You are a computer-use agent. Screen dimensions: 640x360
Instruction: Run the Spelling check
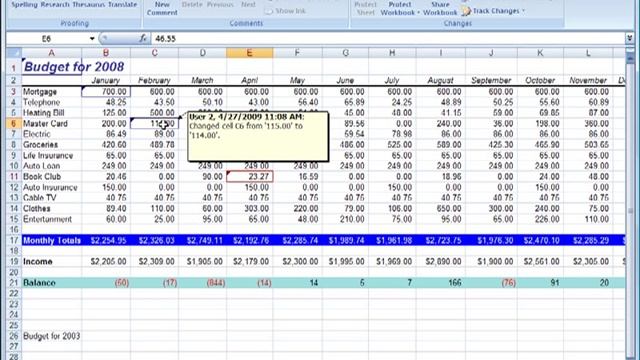[x=24, y=4]
